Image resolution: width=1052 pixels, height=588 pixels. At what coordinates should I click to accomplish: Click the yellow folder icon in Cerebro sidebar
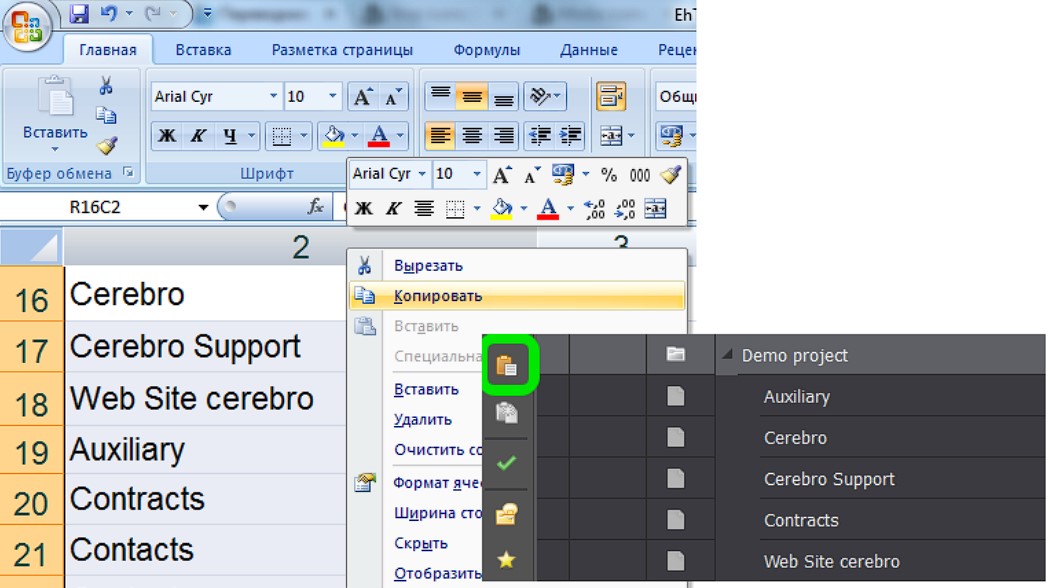click(507, 514)
